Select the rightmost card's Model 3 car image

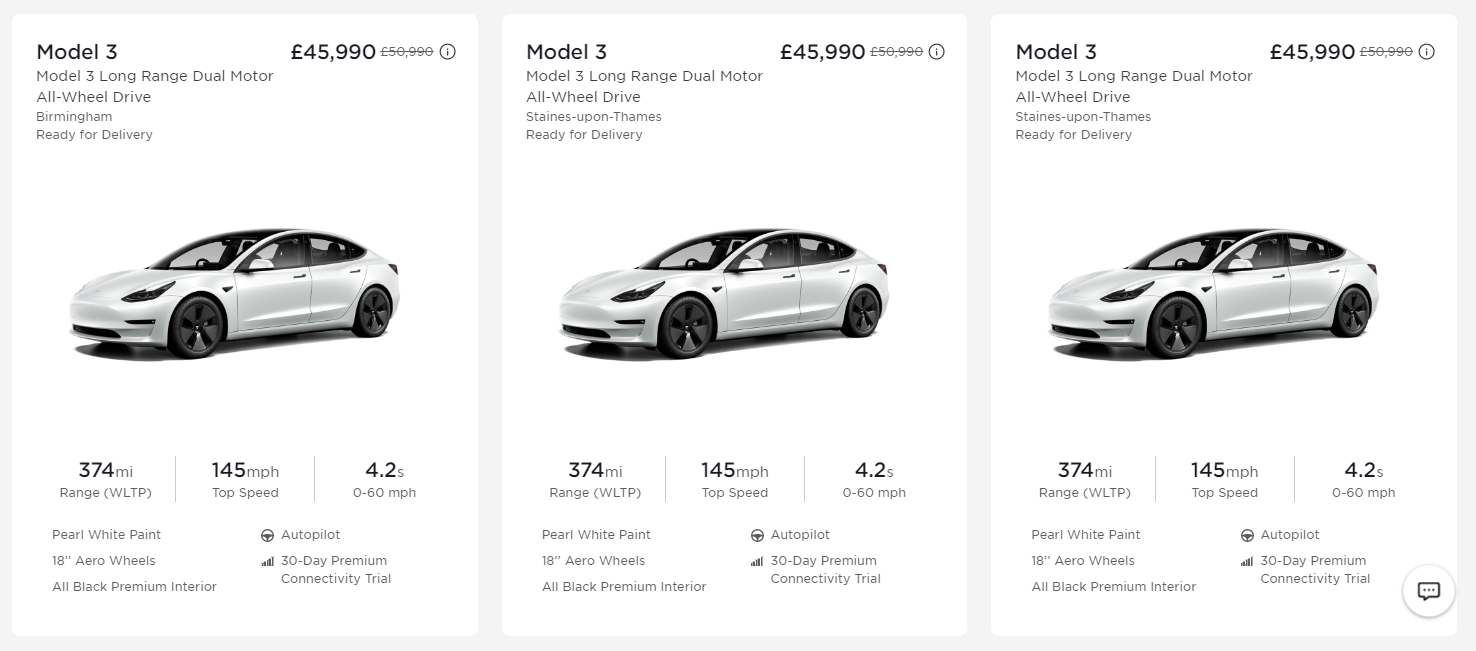(1213, 292)
